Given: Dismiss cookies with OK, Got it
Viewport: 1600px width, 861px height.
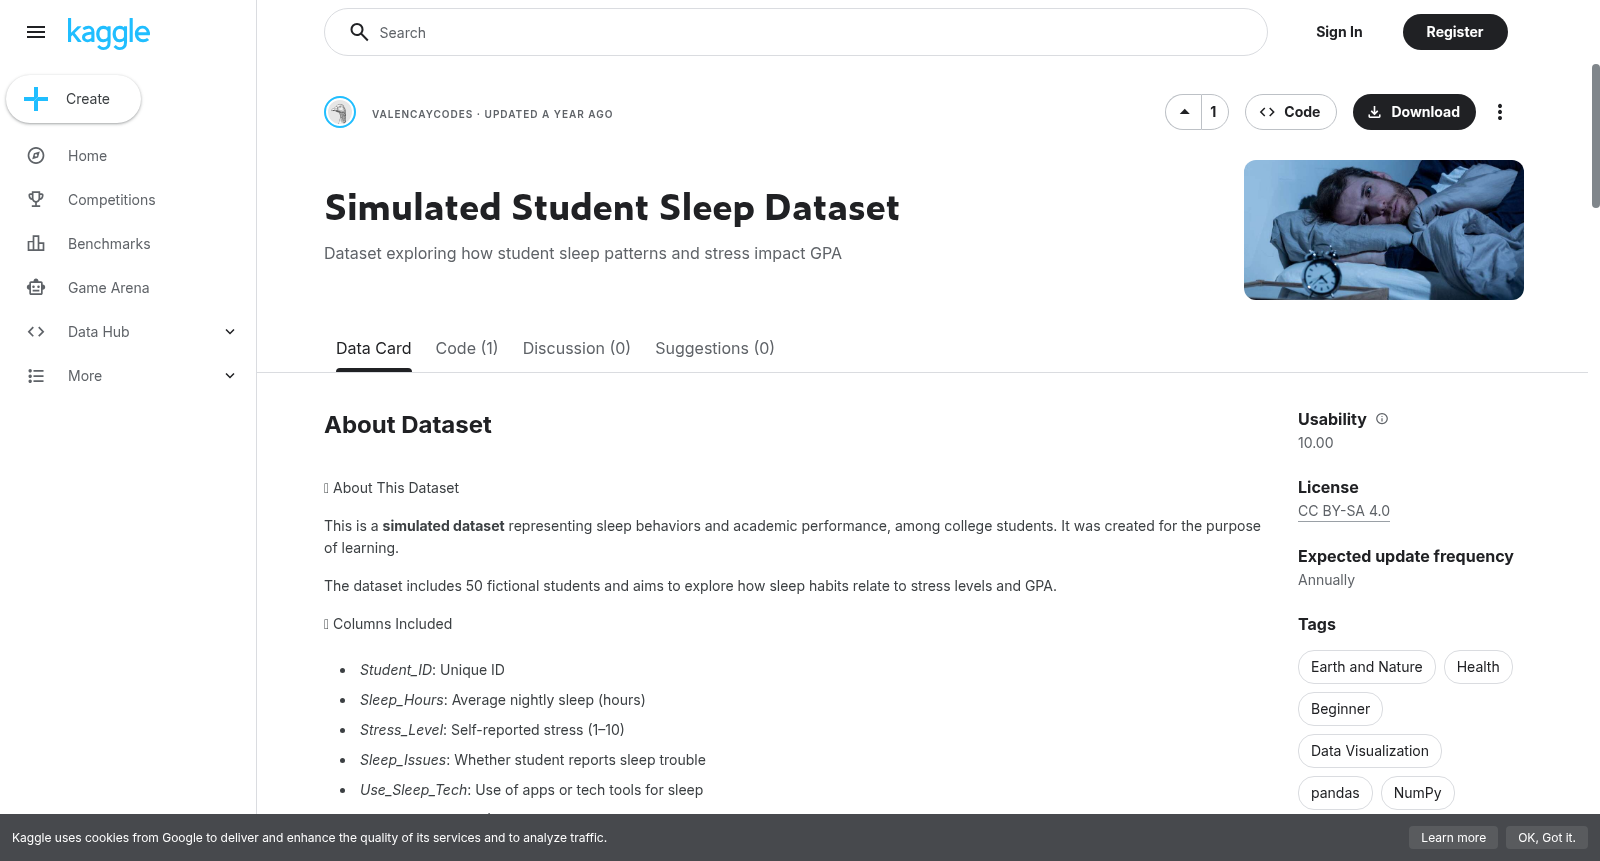Looking at the screenshot, I should tap(1547, 838).
